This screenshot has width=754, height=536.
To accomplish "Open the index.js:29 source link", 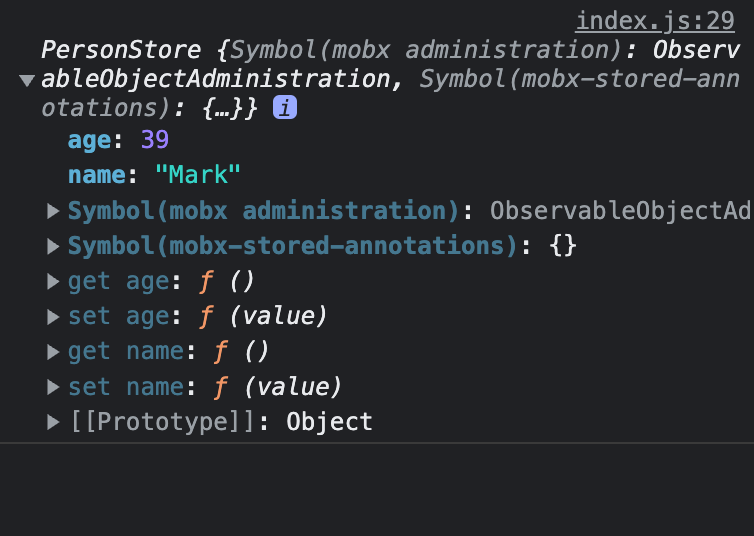I will (x=655, y=21).
